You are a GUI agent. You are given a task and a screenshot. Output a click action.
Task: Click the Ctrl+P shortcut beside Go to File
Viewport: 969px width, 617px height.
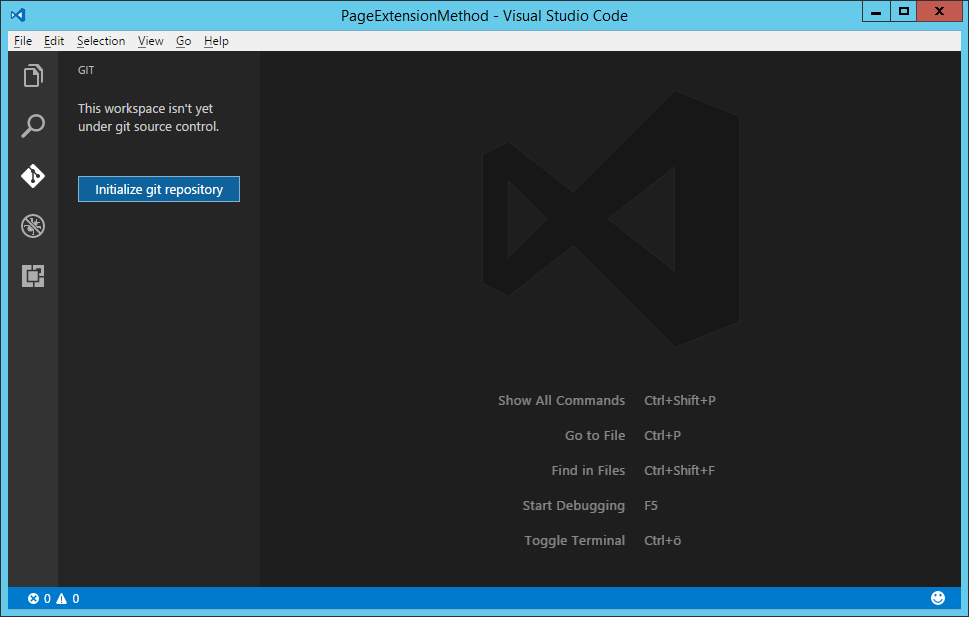point(662,436)
